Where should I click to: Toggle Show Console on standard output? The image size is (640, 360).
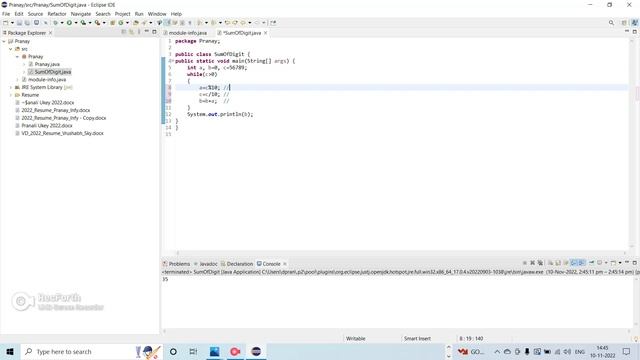574,263
